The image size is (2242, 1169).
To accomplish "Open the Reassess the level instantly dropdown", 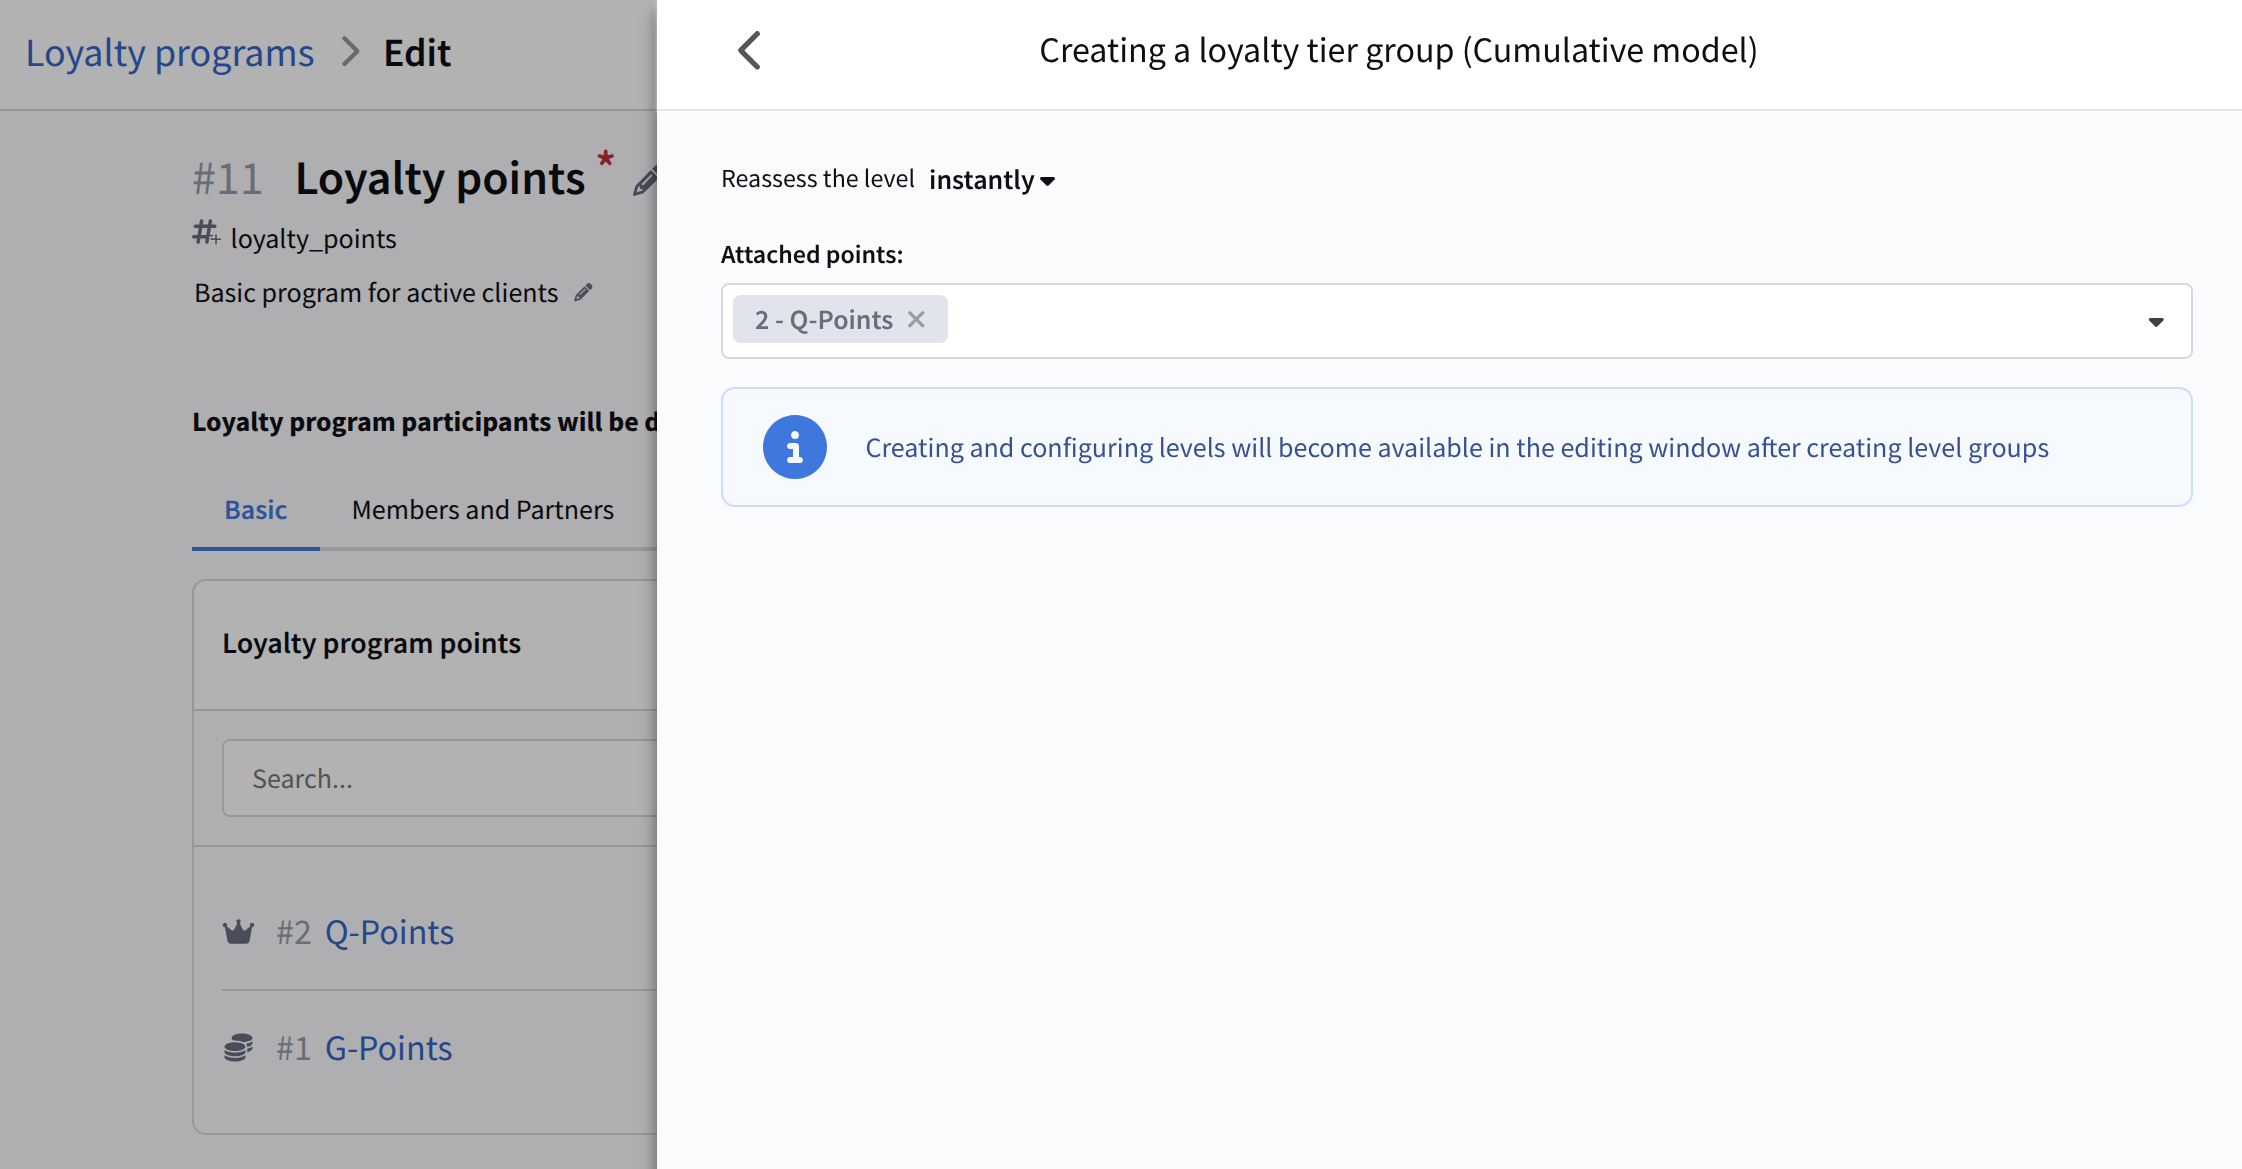I will click(991, 180).
